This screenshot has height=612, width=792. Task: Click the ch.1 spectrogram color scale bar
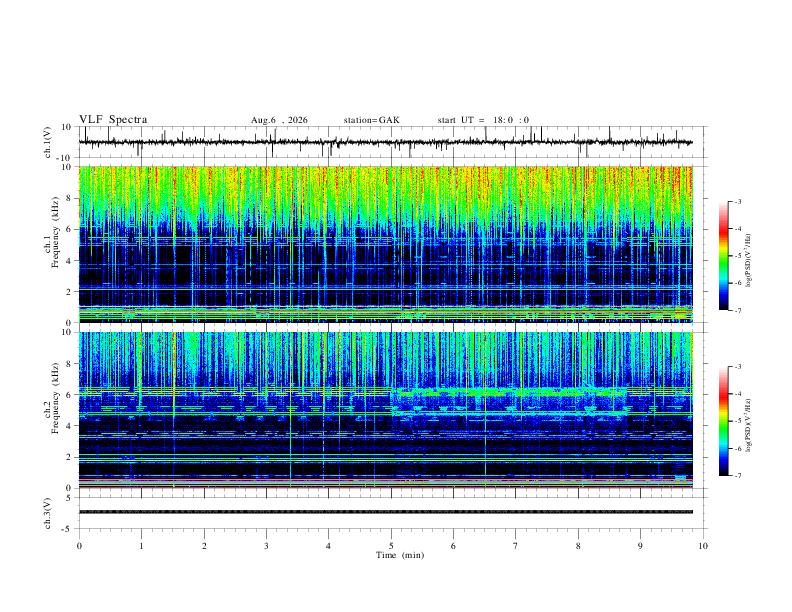[x=723, y=255]
